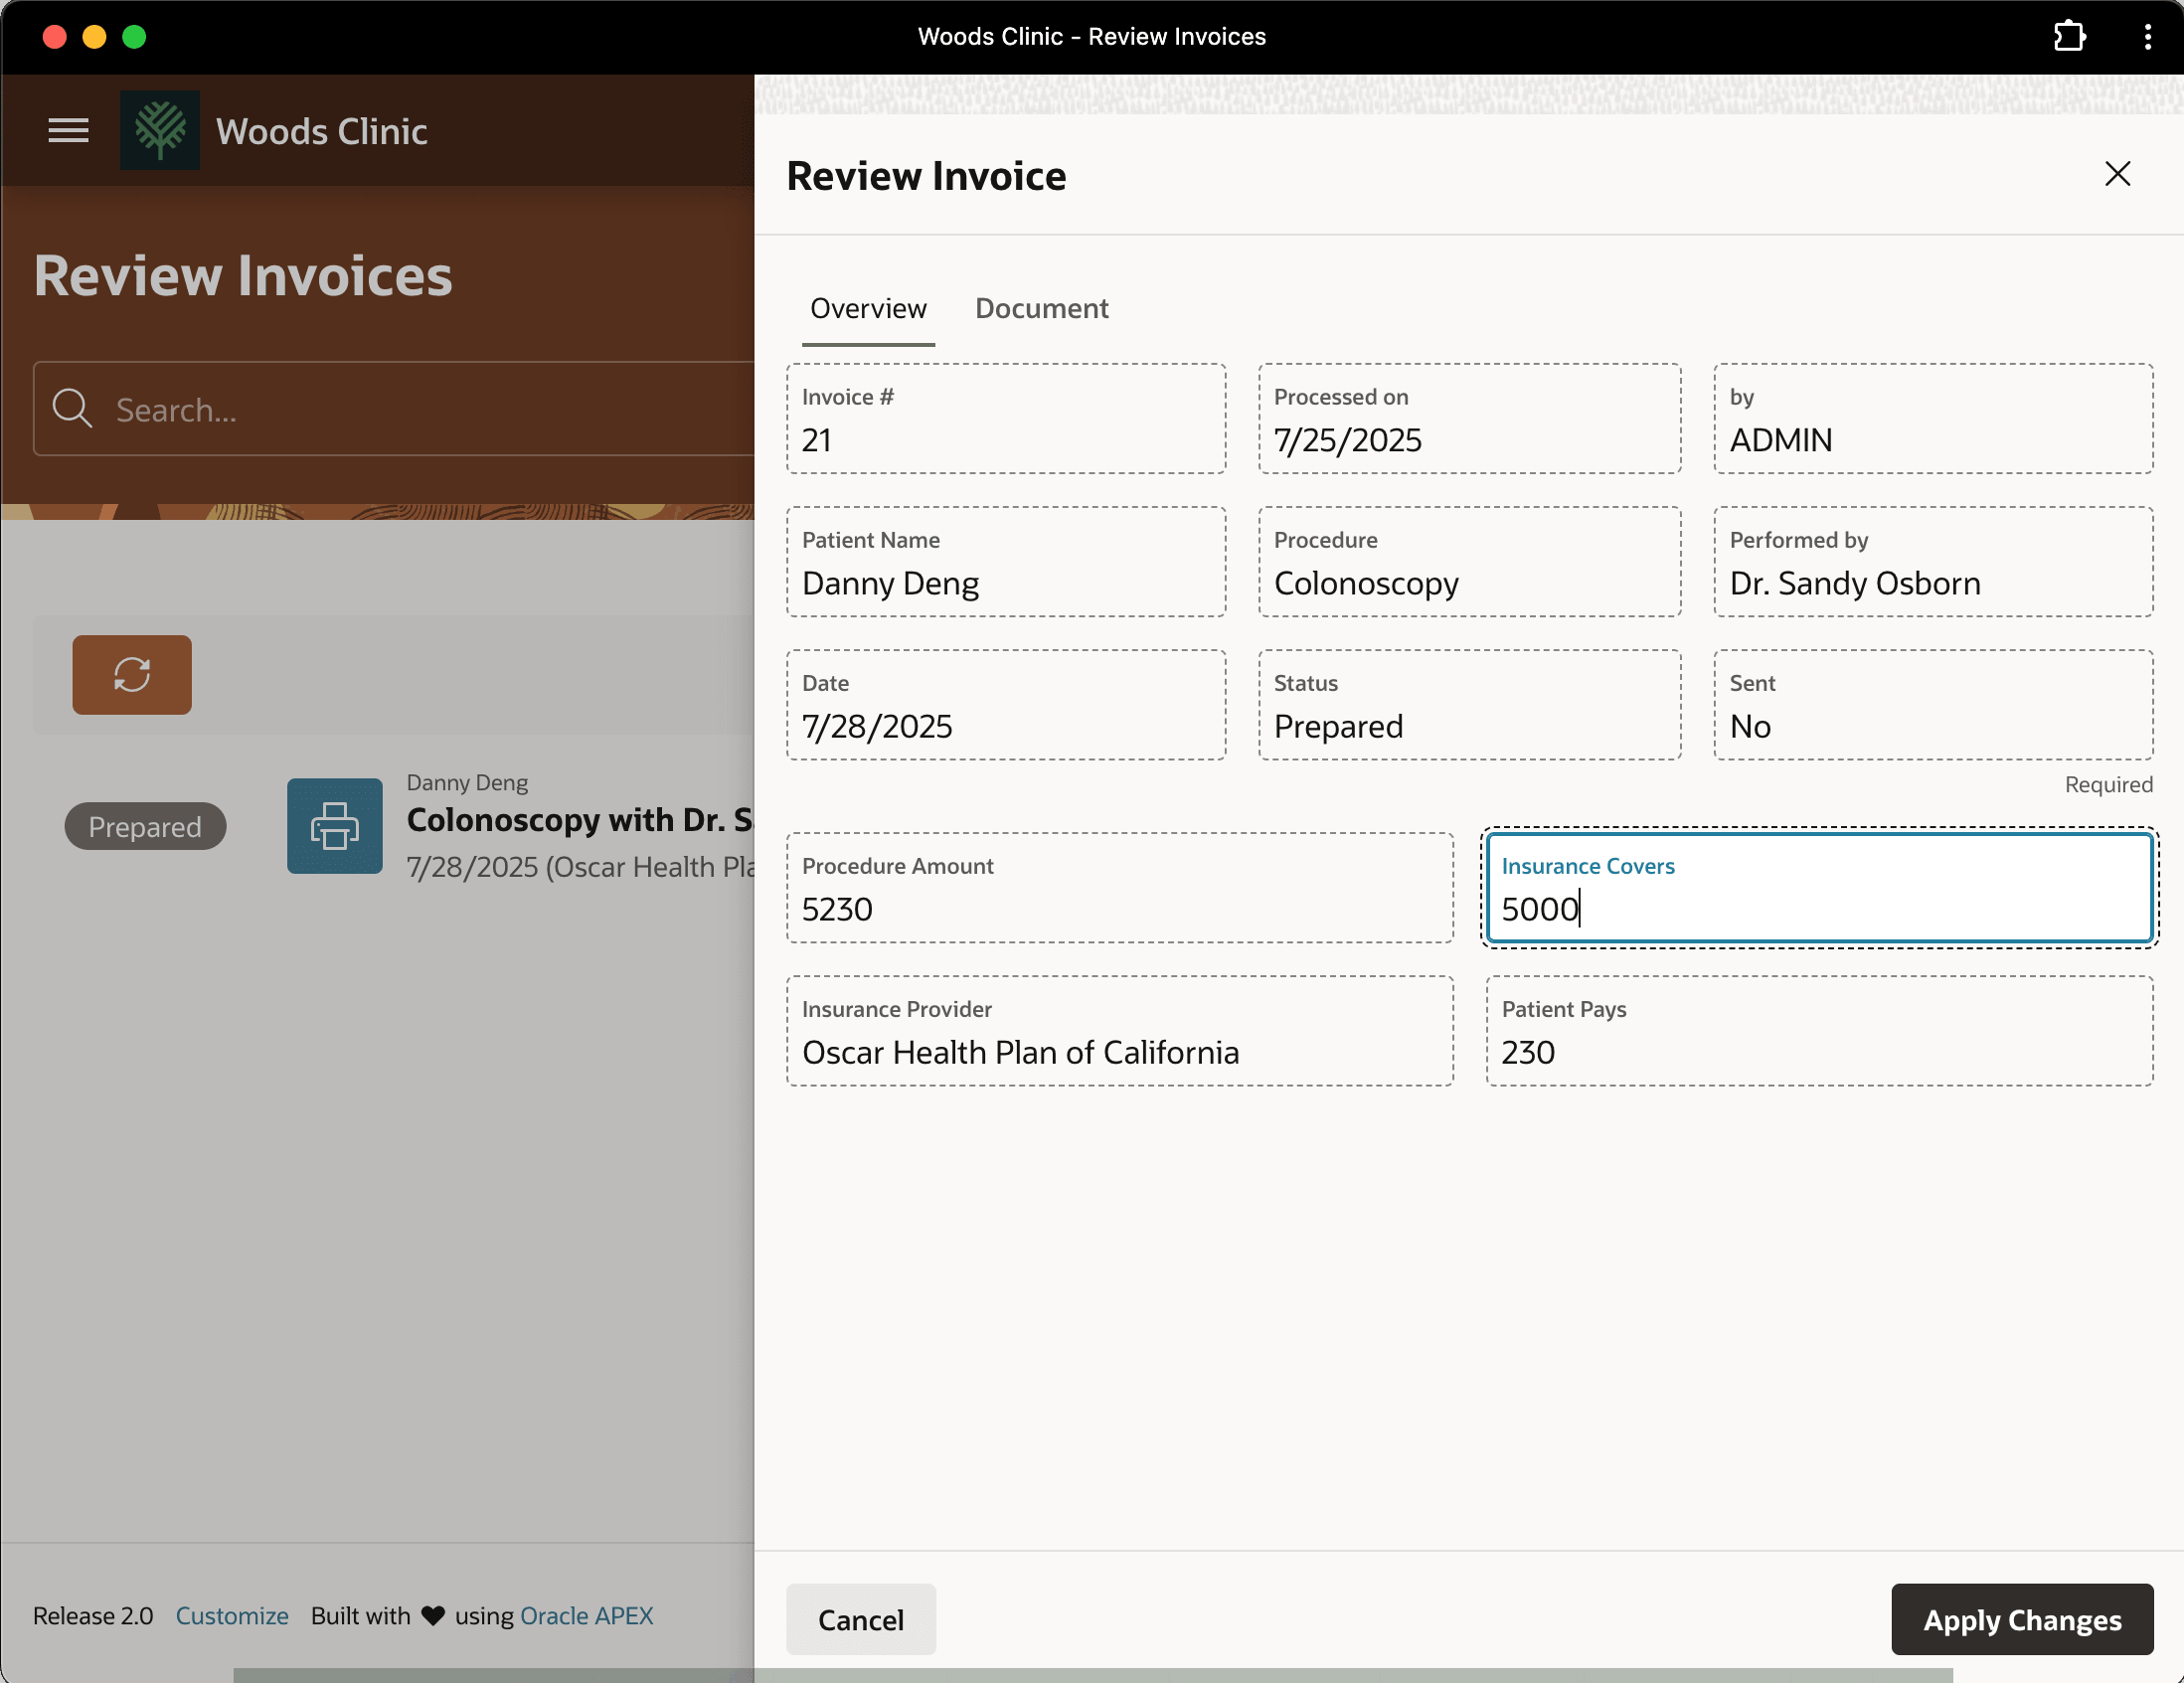The height and width of the screenshot is (1683, 2184).
Task: Click the Danny Deng name in invoice list
Action: tap(467, 782)
